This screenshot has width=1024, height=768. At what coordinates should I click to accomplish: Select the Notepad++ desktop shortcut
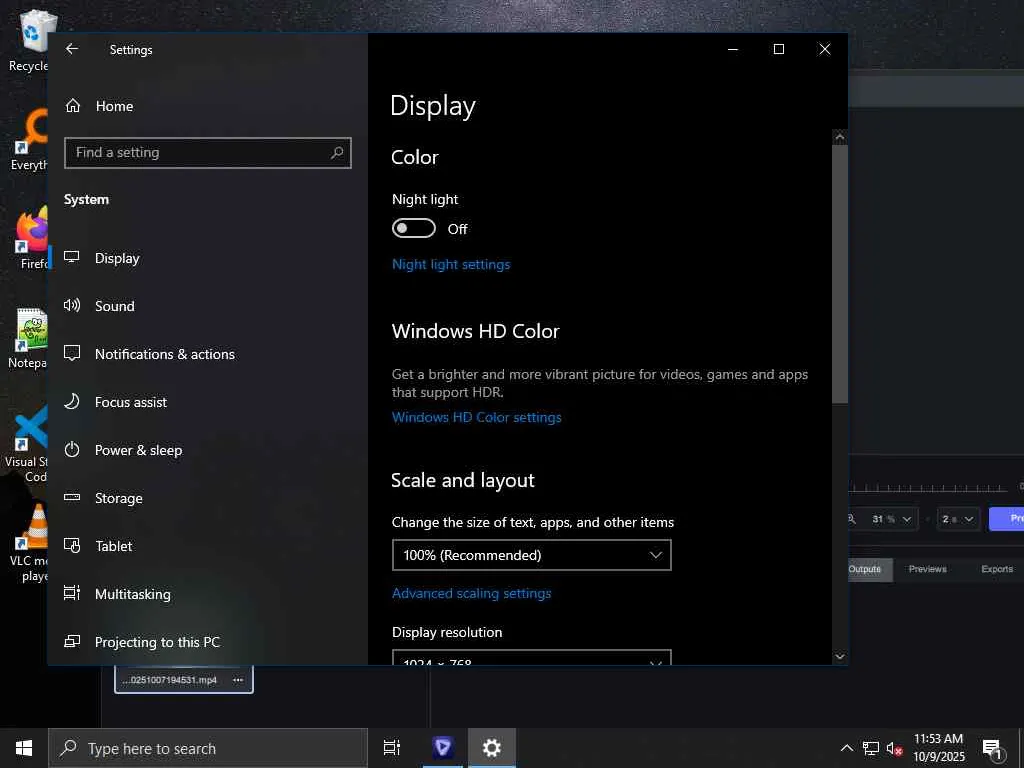coord(29,338)
